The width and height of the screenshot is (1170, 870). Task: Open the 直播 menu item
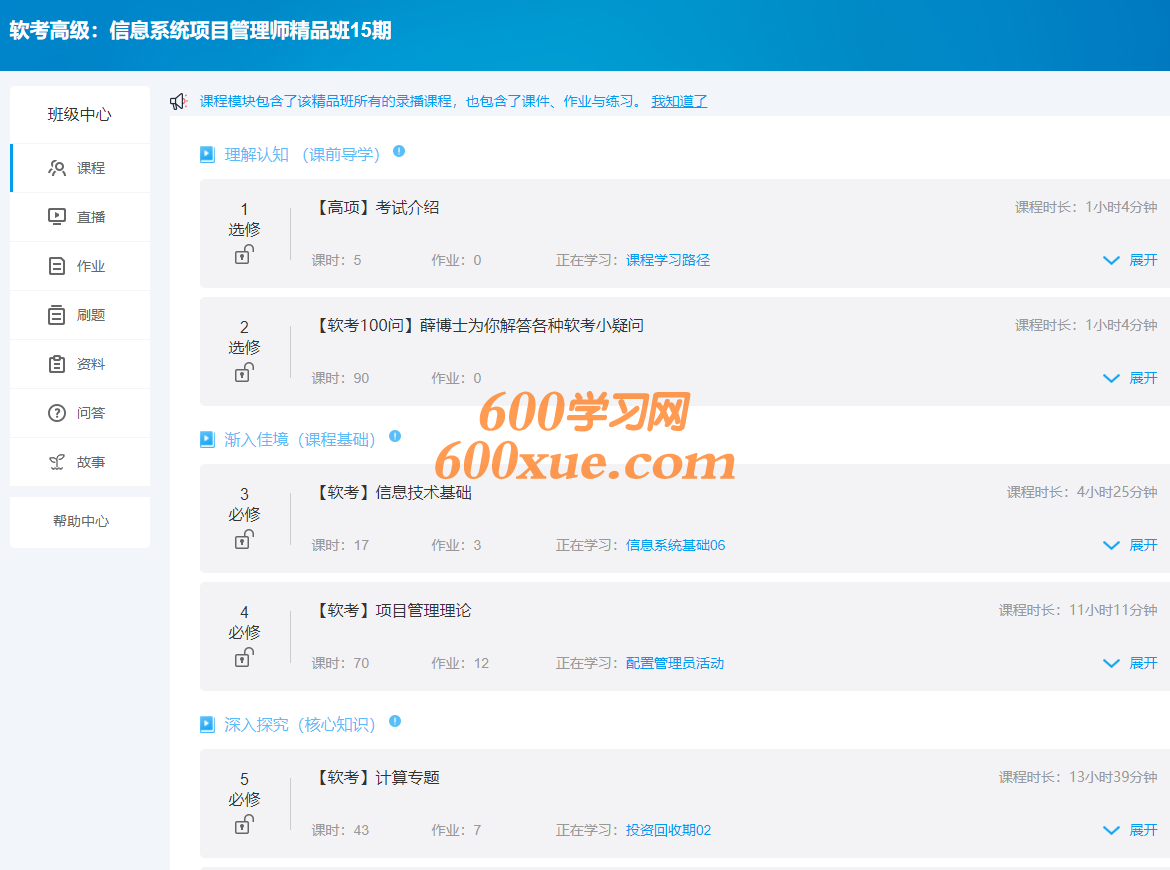point(80,217)
